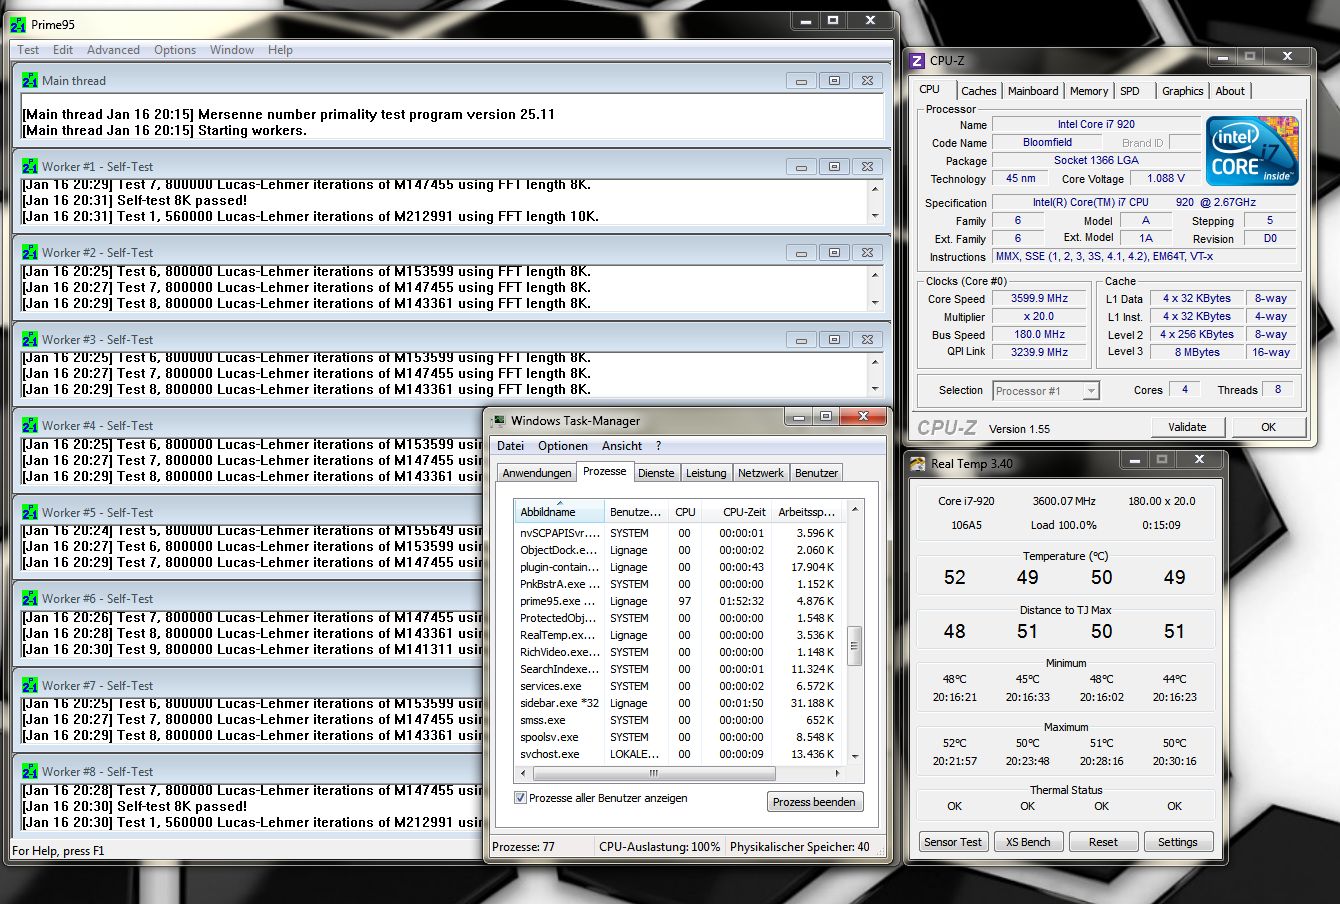
Task: Restore the Worker #2 child window
Action: [834, 252]
